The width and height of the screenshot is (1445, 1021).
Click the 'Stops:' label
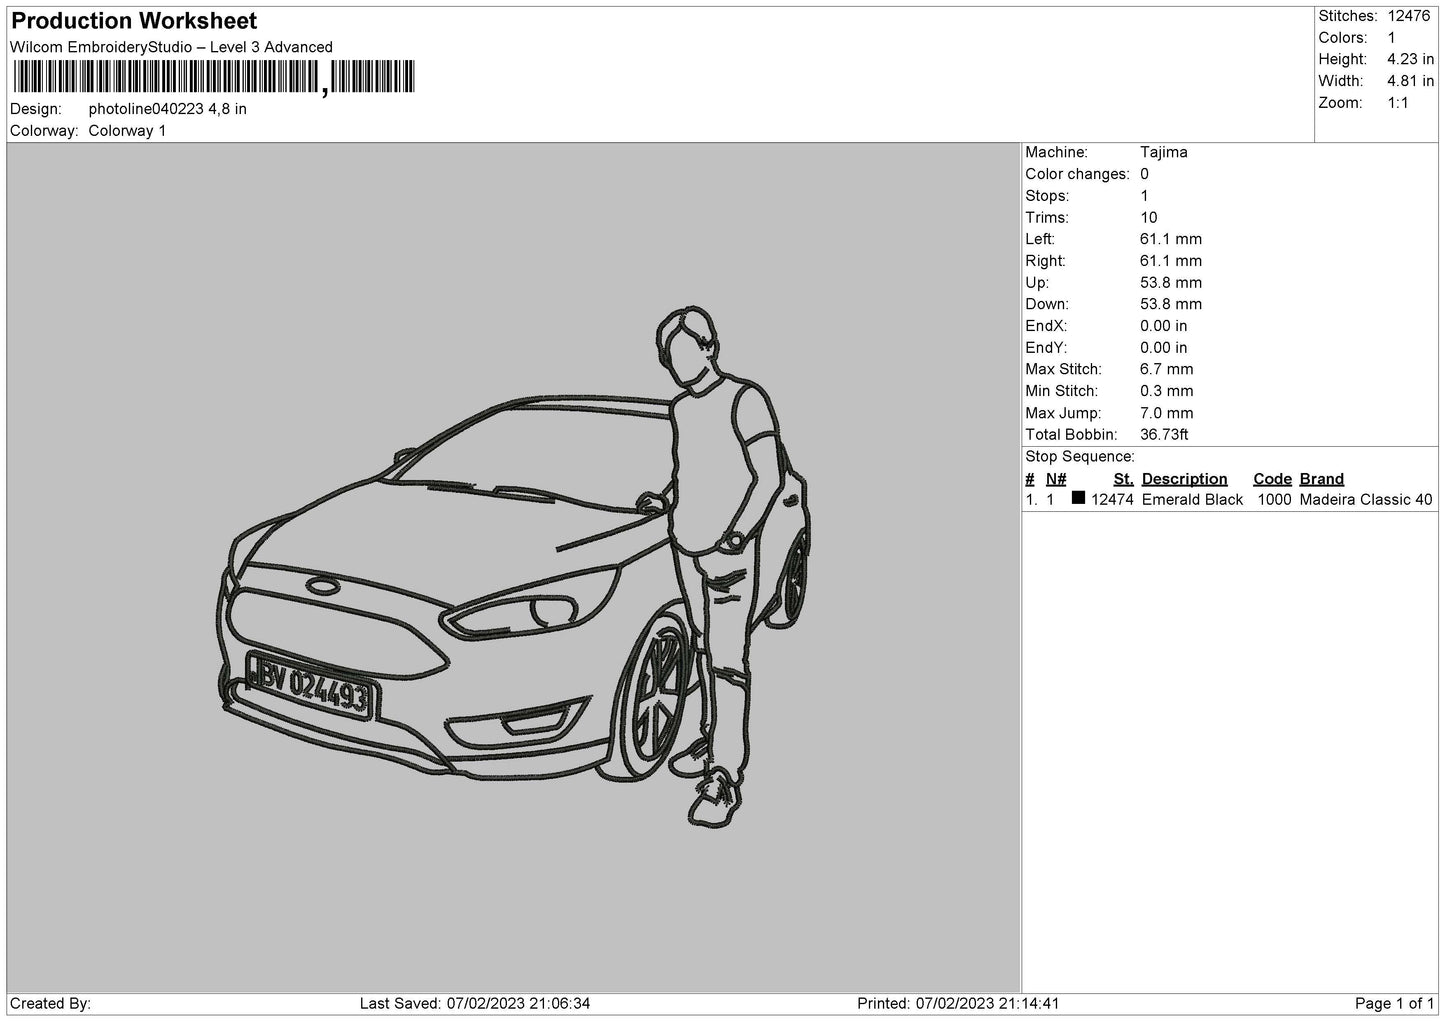click(1047, 196)
